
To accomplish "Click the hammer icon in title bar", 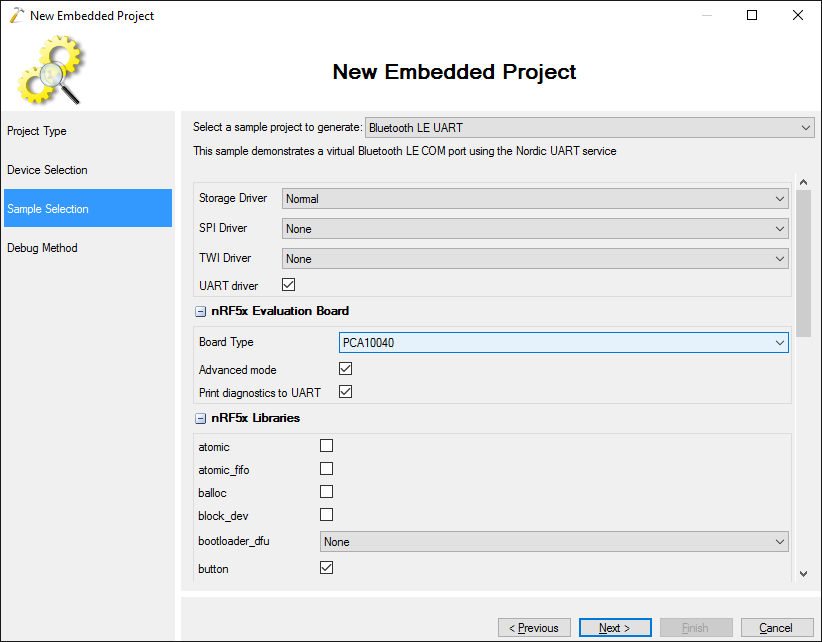I will (16, 16).
